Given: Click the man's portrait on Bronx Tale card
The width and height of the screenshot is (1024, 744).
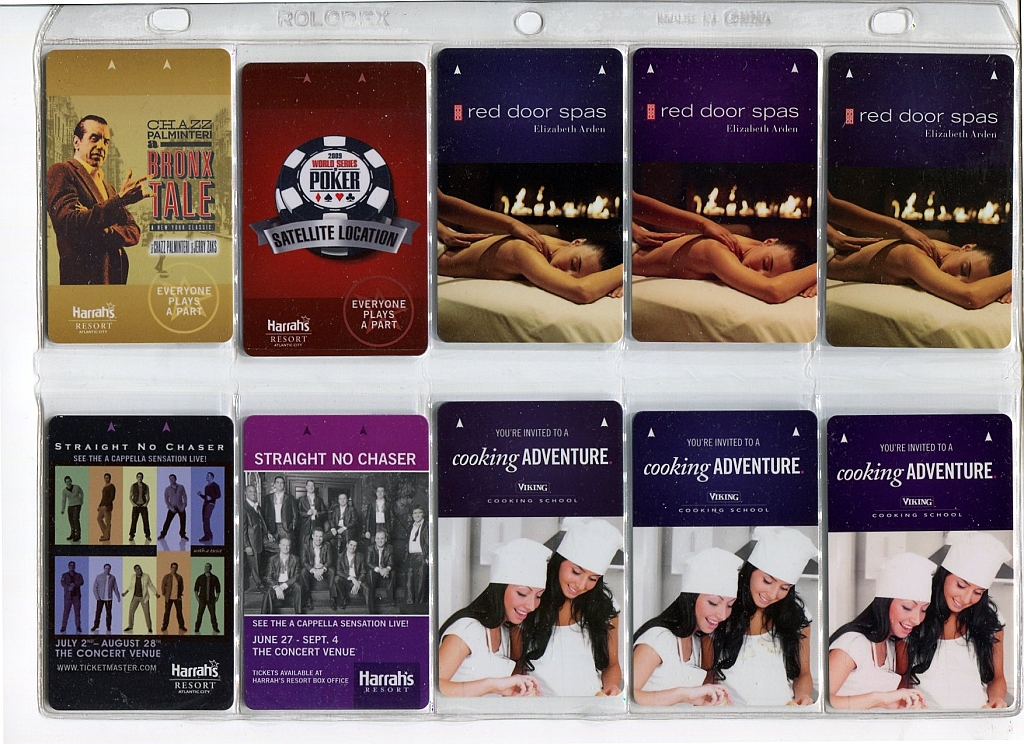Looking at the screenshot, I should pyautogui.click(x=97, y=200).
